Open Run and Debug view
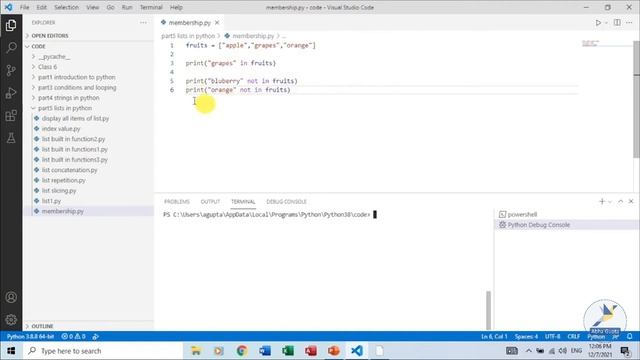Screen dimensions: 640x360 11,93
